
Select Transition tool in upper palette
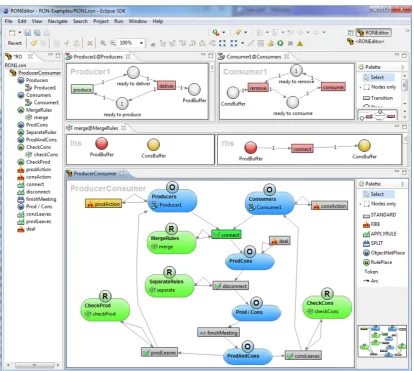(378, 98)
